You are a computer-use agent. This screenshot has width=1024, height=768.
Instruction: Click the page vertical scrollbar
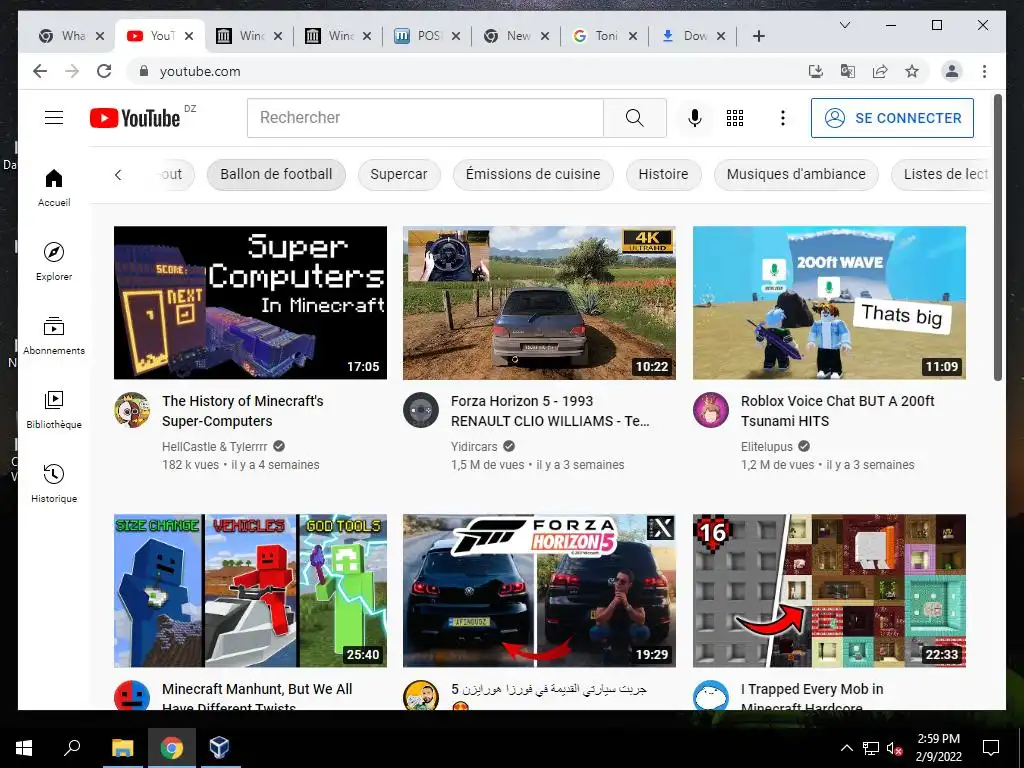[x=997, y=237]
